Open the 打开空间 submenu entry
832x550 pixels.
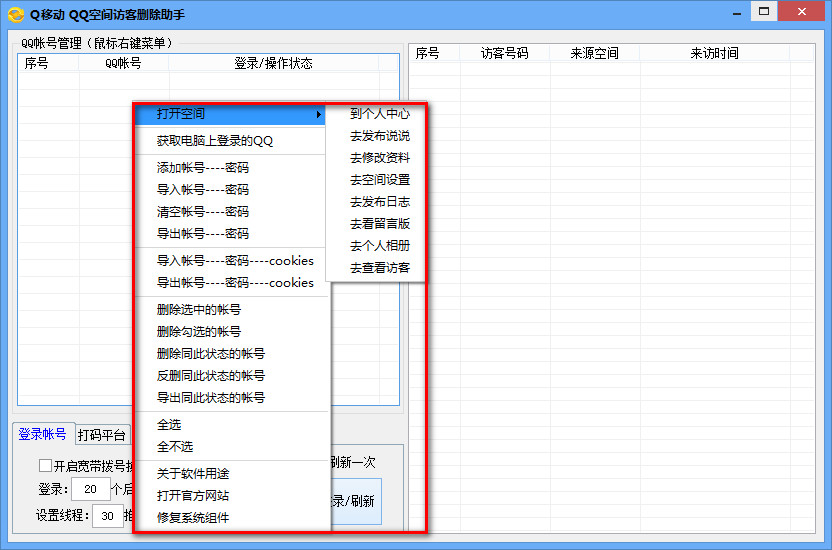coord(230,114)
